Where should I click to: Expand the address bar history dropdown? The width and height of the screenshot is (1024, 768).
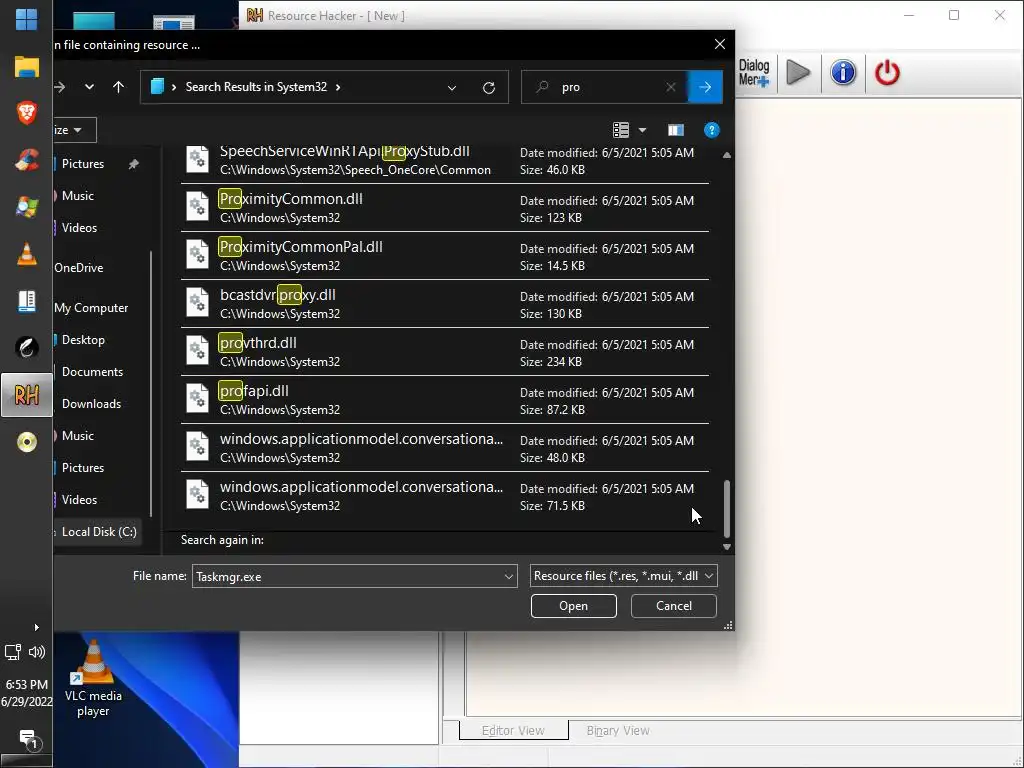click(451, 88)
